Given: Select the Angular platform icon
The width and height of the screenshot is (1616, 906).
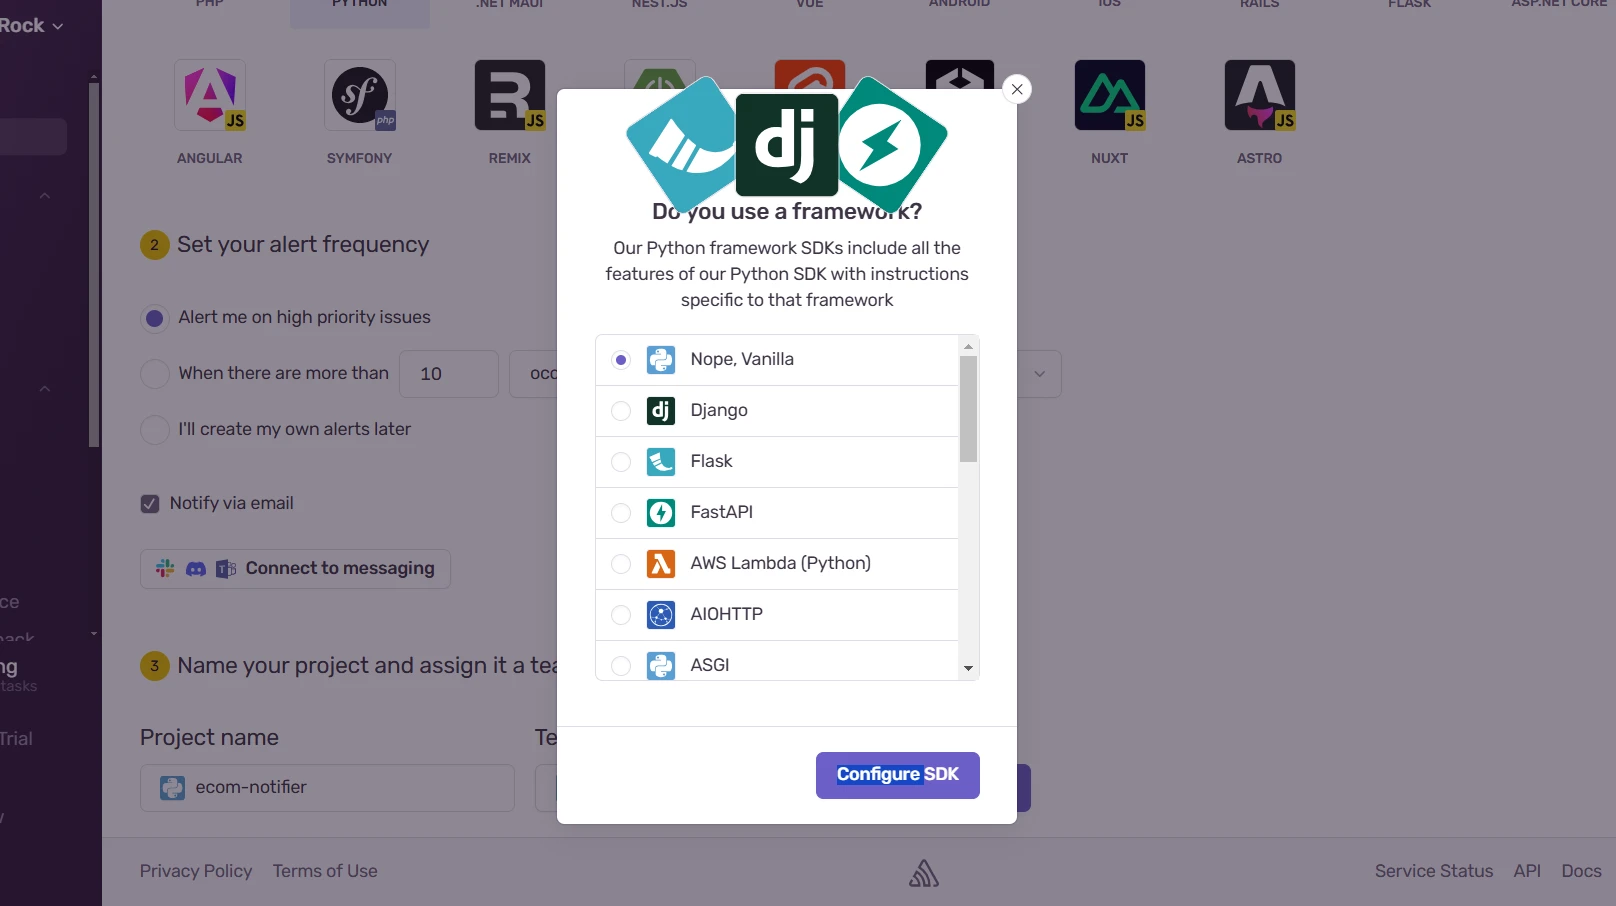Looking at the screenshot, I should [209, 96].
